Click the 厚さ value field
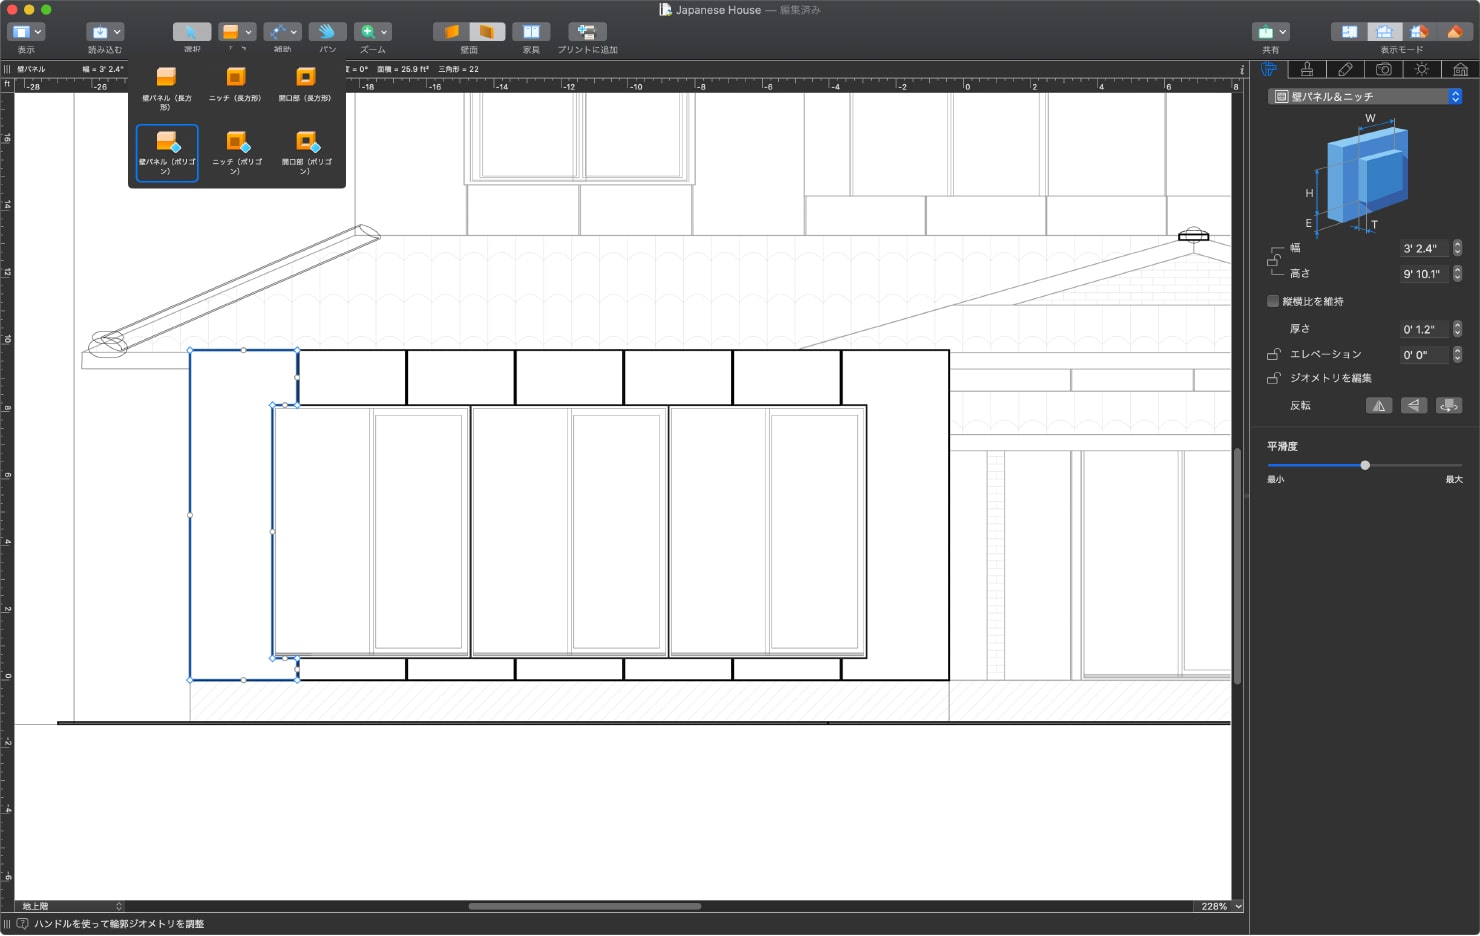 [x=1425, y=329]
